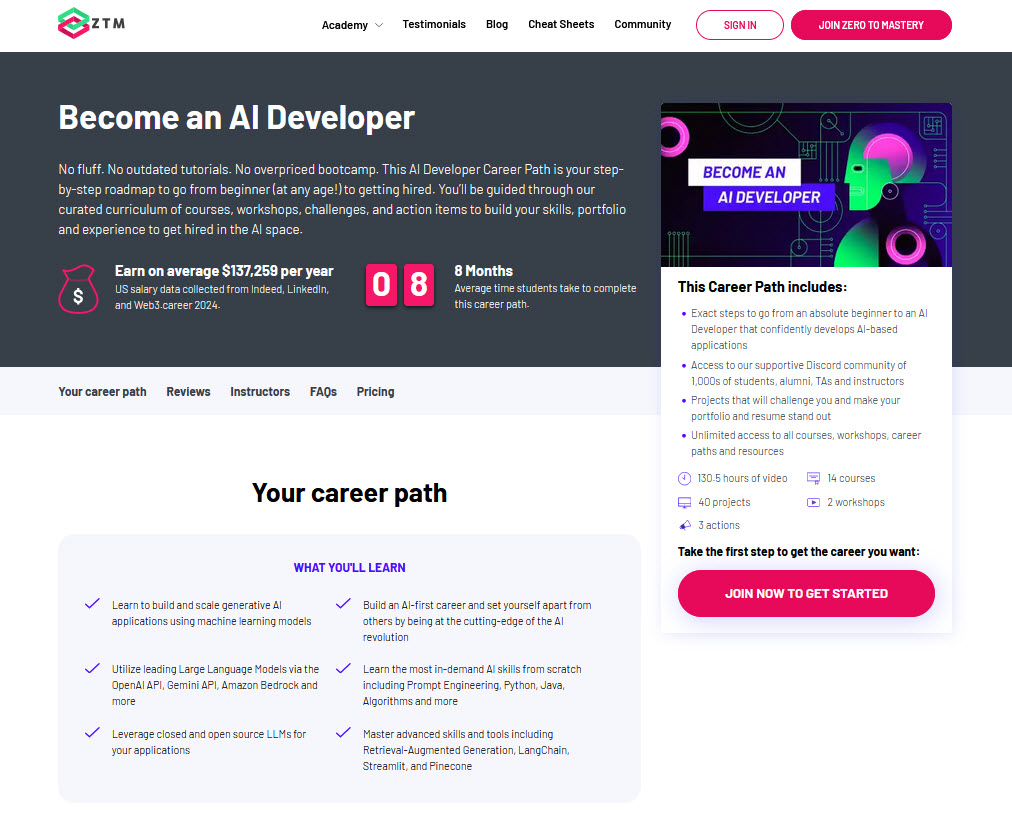The image size is (1012, 817).
Task: Click checkmark beside Master advanced skills item
Action: pyautogui.click(x=343, y=732)
